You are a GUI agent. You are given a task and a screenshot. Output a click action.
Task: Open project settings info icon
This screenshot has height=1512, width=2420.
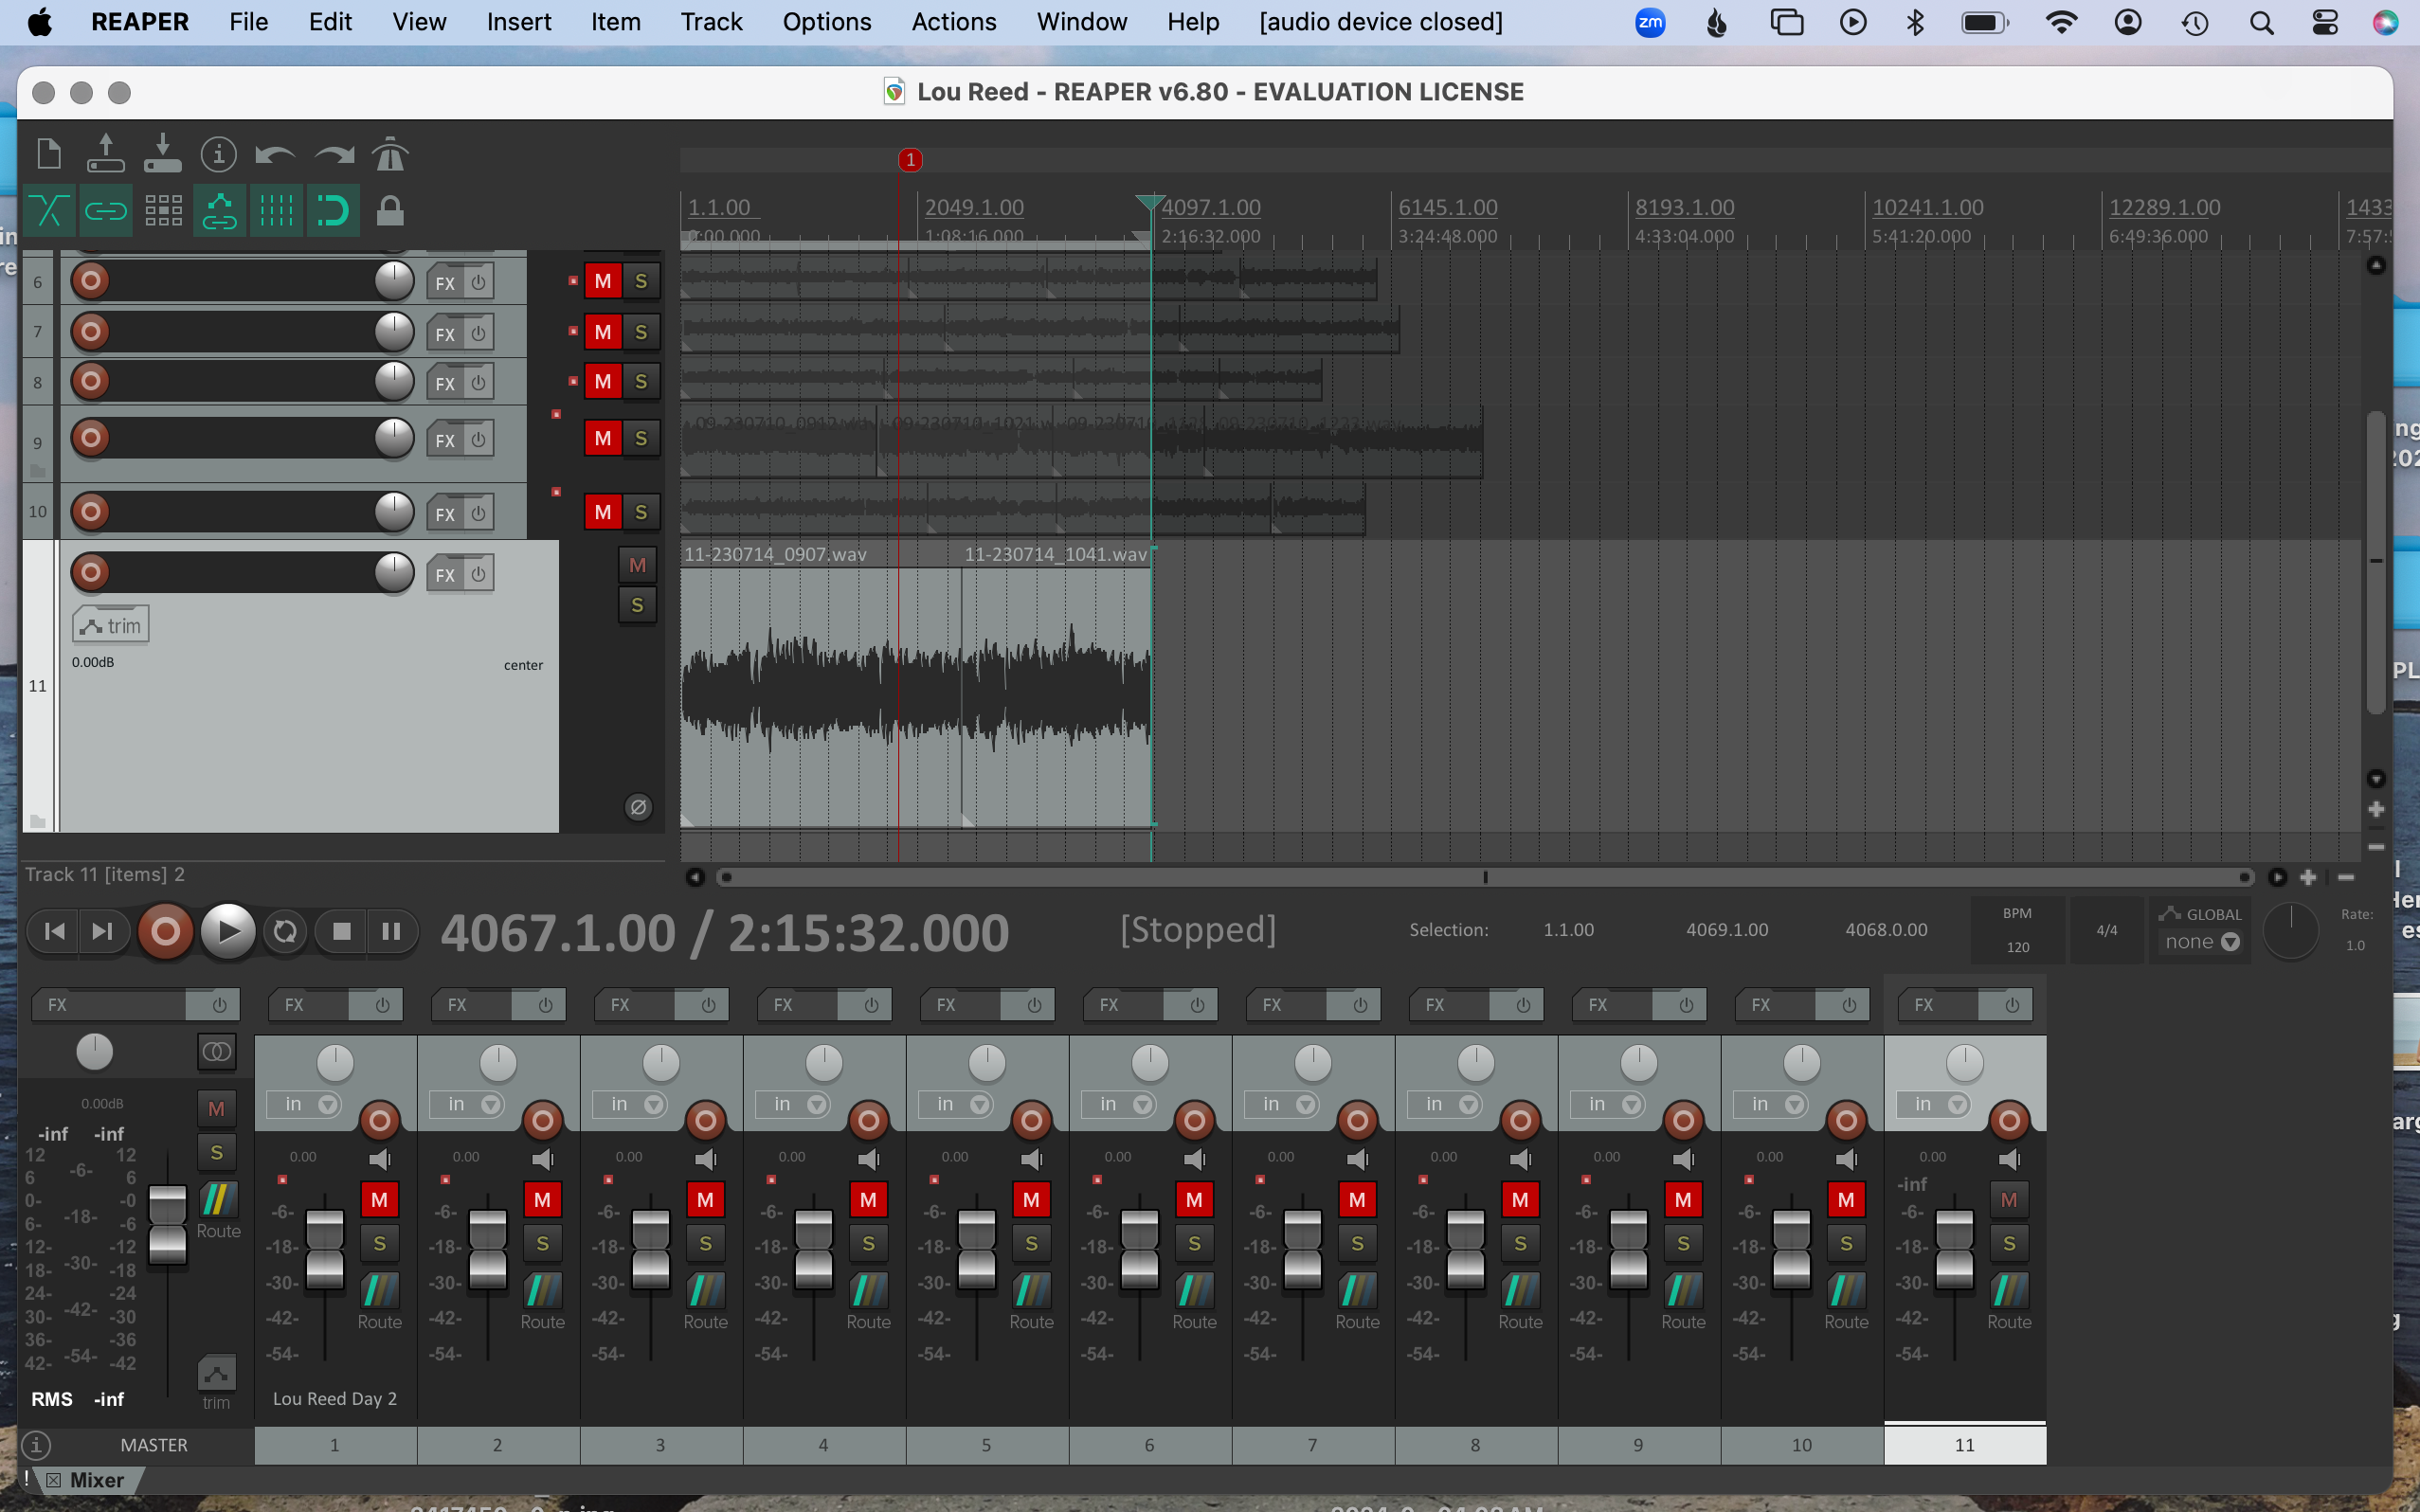click(x=218, y=155)
